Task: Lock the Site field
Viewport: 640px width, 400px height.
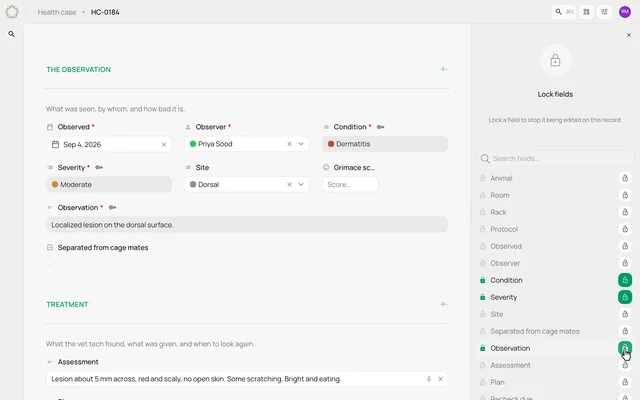Action: (625, 314)
